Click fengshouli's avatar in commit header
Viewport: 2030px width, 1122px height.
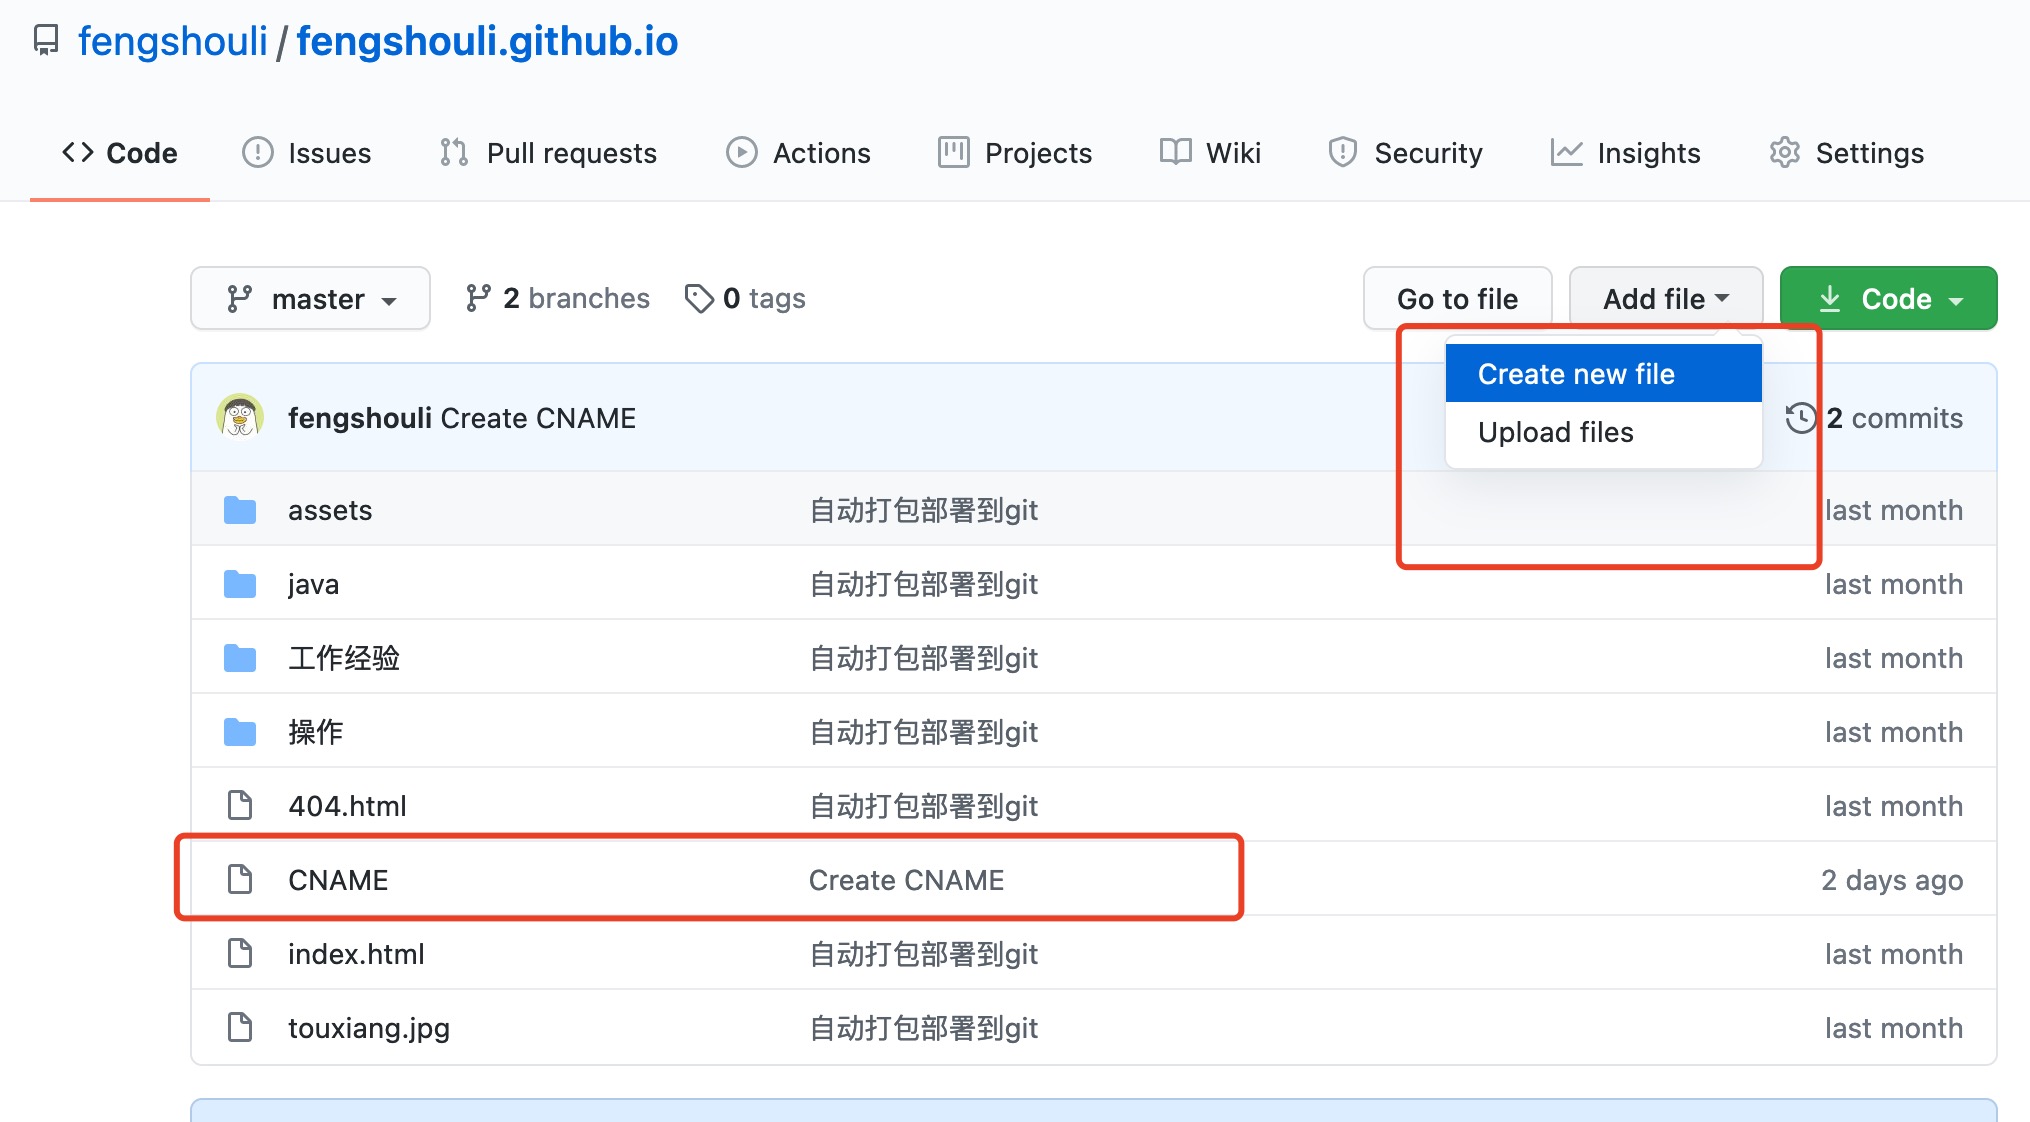240,417
